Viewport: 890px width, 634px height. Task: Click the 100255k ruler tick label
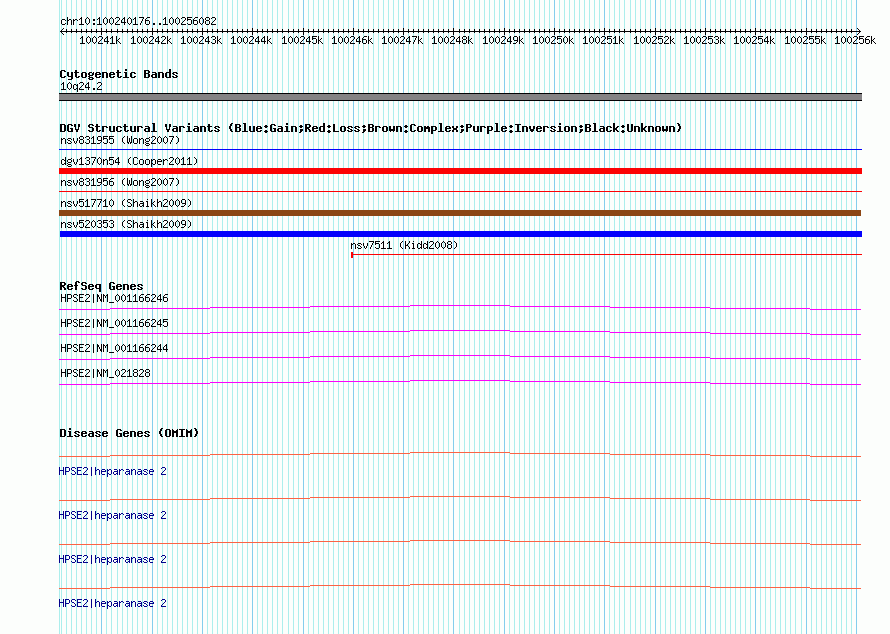pyautogui.click(x=805, y=40)
